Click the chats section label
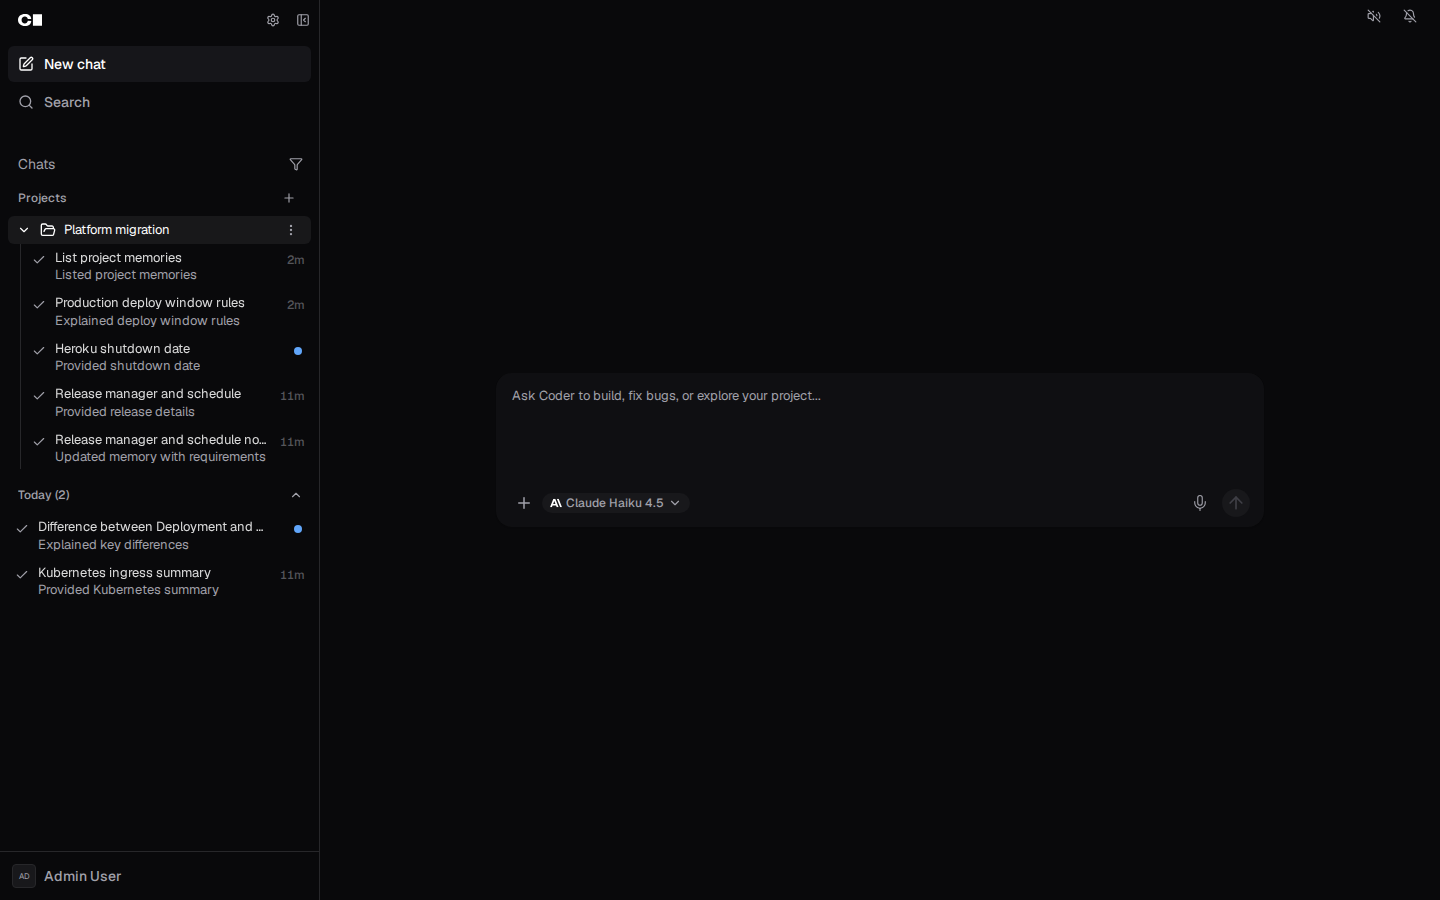The width and height of the screenshot is (1440, 900). (x=37, y=164)
